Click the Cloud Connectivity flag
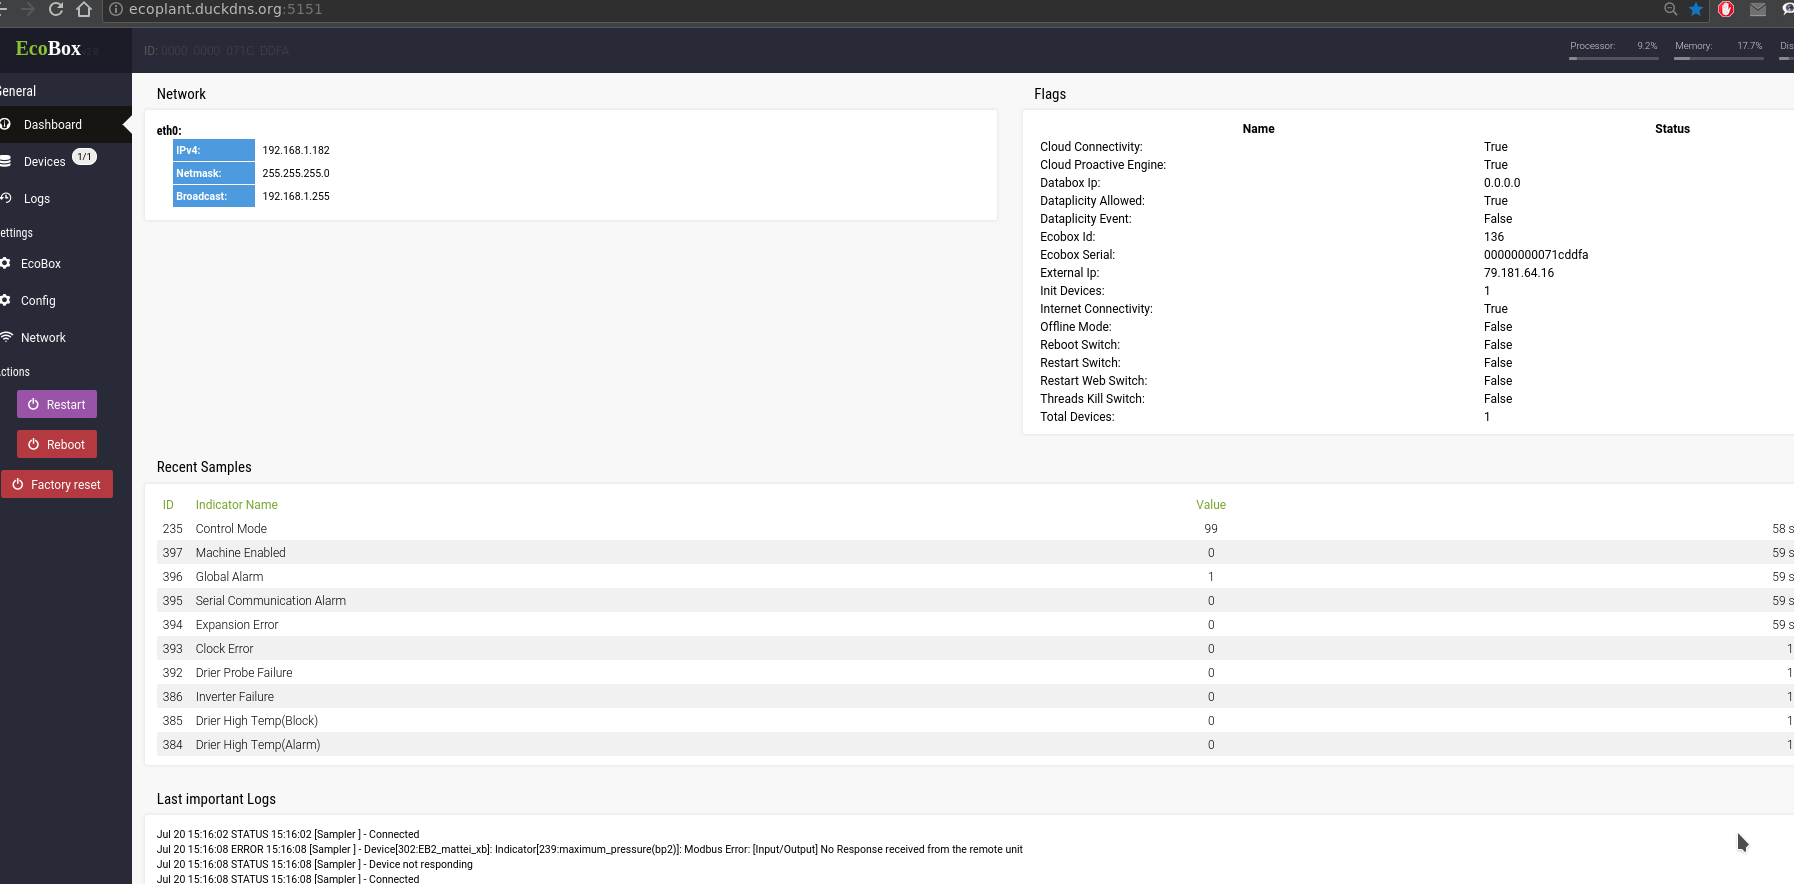The width and height of the screenshot is (1794, 884). click(1091, 147)
